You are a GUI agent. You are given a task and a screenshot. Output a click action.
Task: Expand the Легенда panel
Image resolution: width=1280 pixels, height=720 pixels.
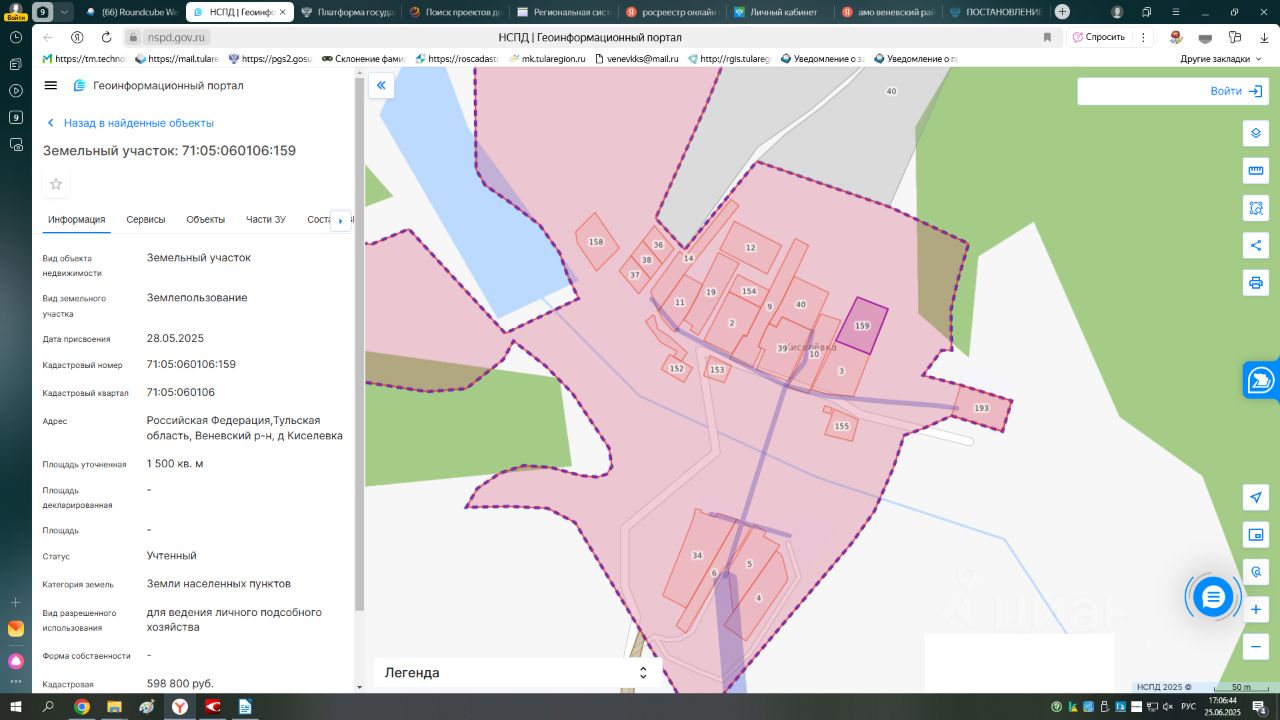(x=643, y=673)
